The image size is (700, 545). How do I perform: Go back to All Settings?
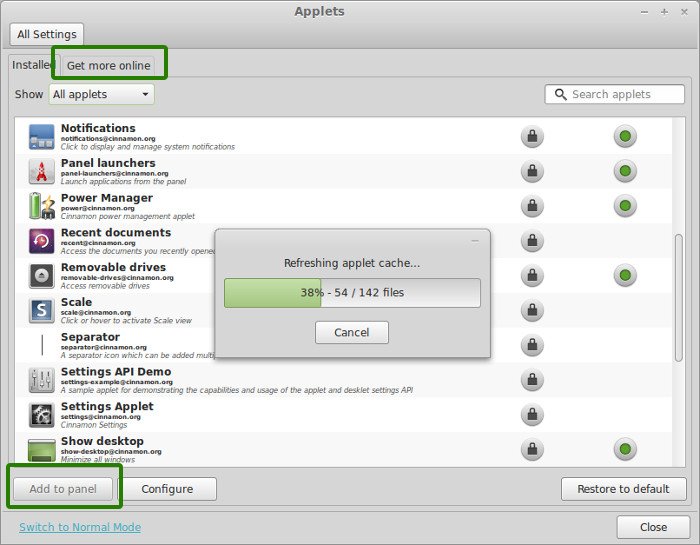(46, 34)
